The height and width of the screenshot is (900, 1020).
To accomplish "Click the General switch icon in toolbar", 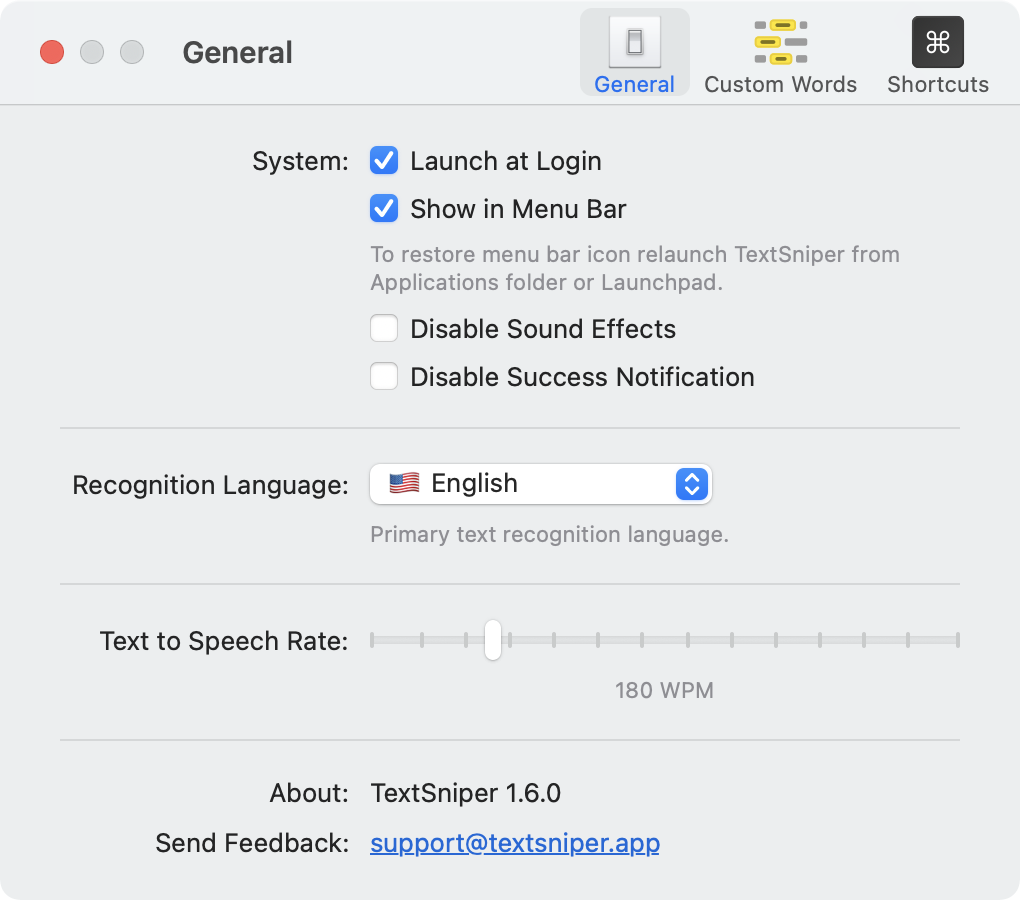I will (x=634, y=42).
